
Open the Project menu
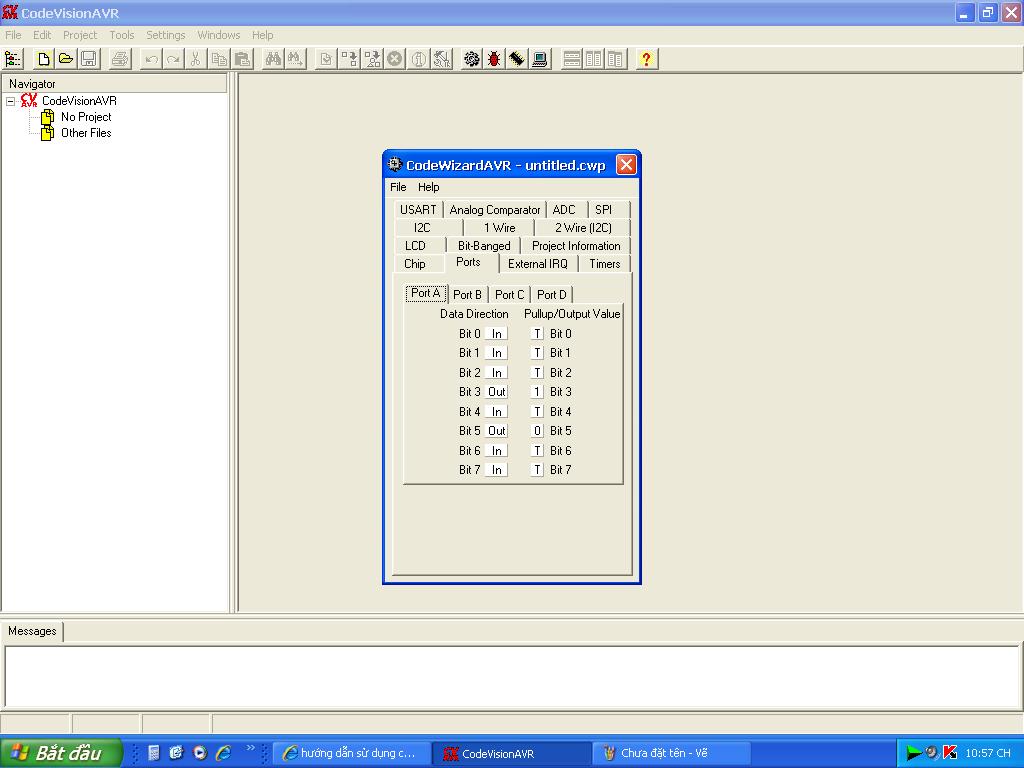tap(80, 35)
